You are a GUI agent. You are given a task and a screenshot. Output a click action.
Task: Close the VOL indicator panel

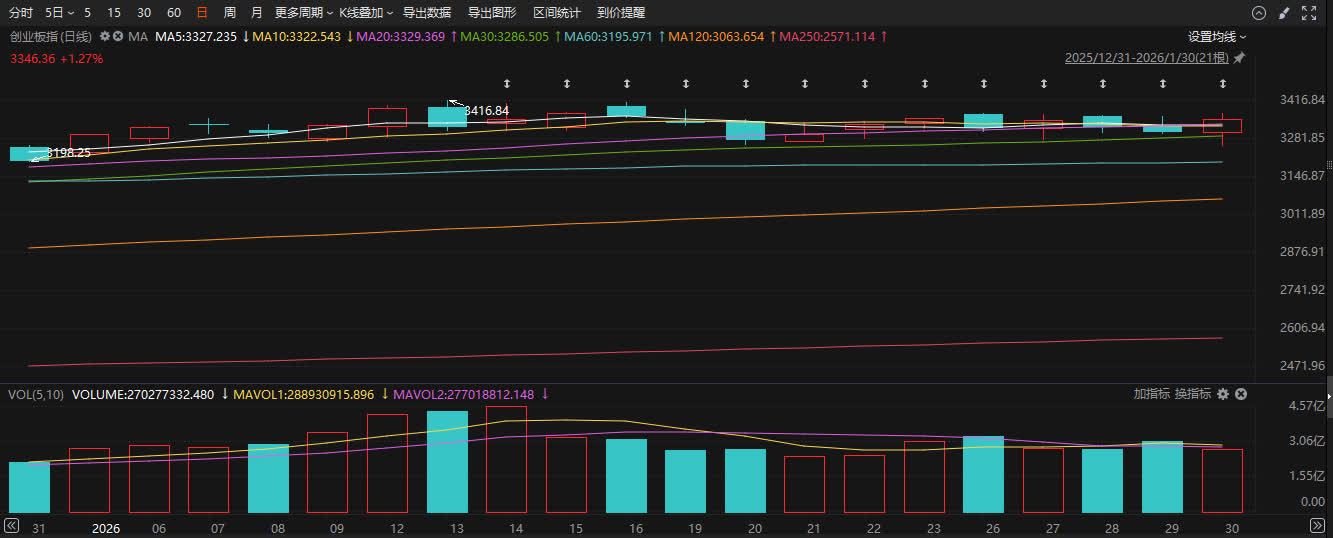click(x=1241, y=394)
